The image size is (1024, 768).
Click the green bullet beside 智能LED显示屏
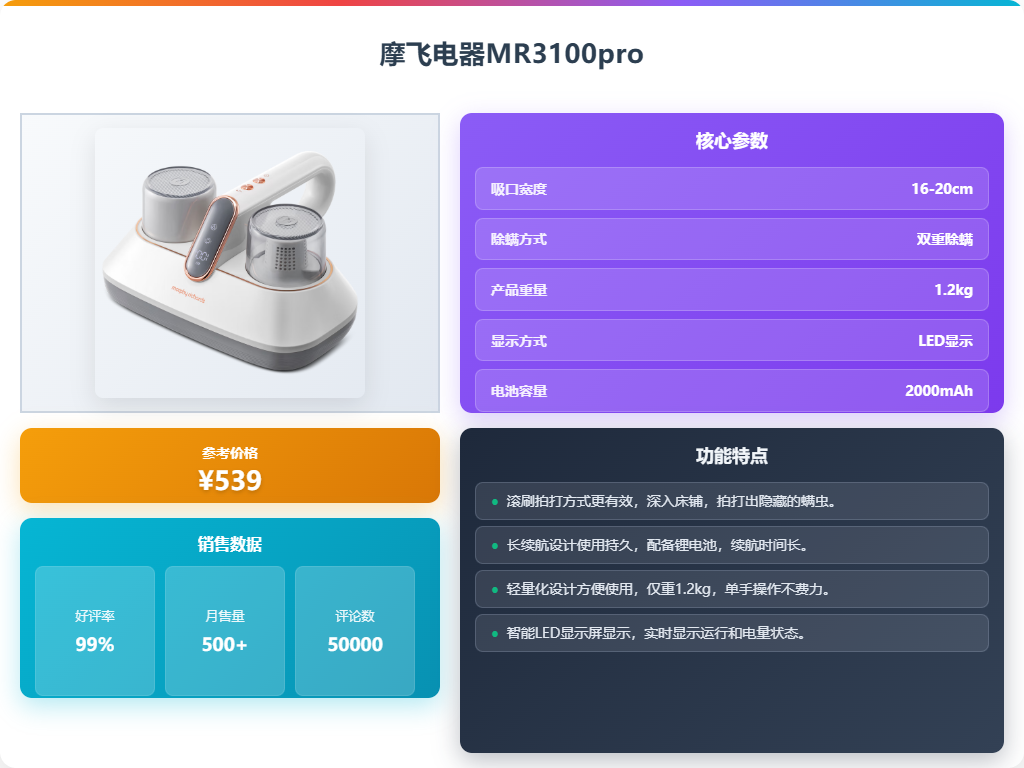click(494, 634)
